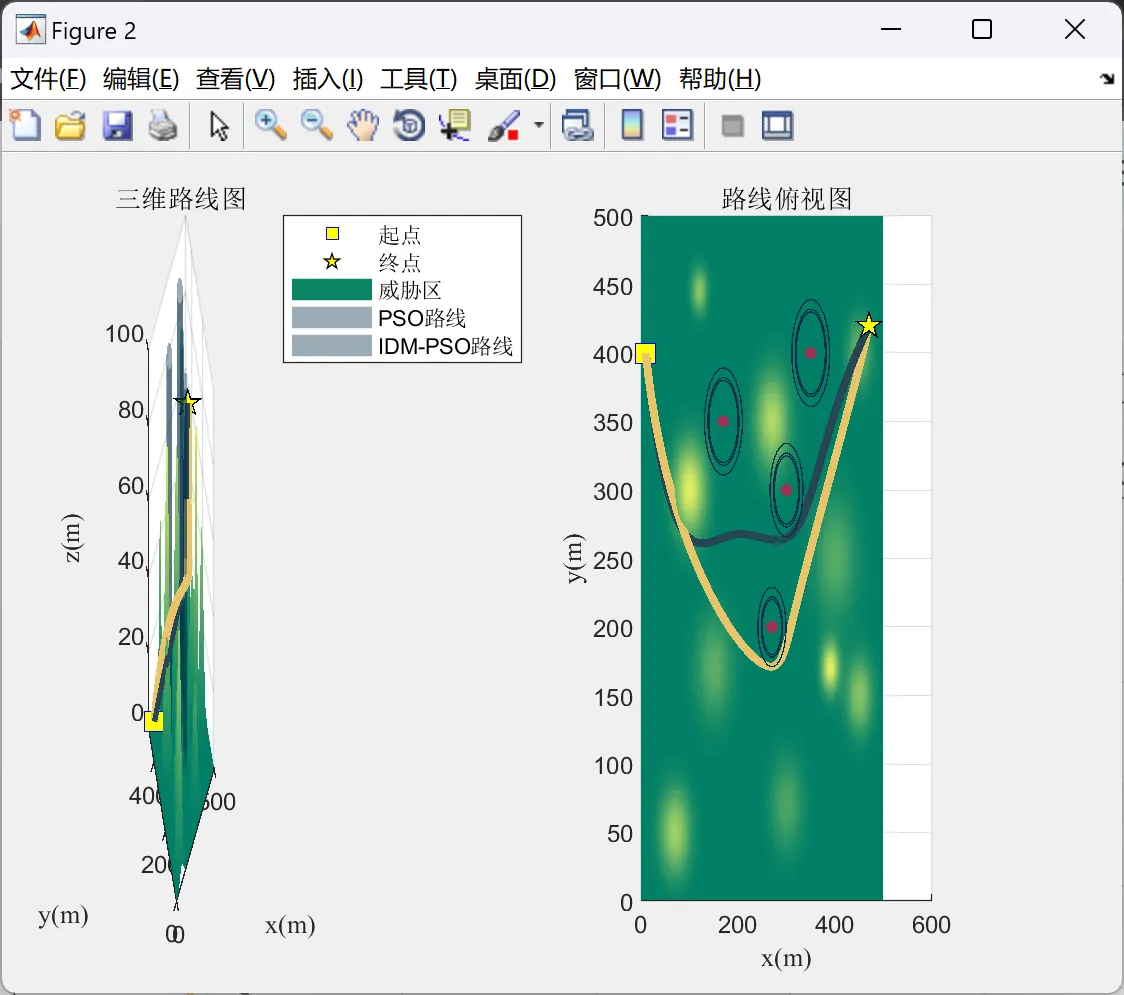1124x995 pixels.
Task: Click the green 威胁区 legend swatch
Action: click(332, 290)
